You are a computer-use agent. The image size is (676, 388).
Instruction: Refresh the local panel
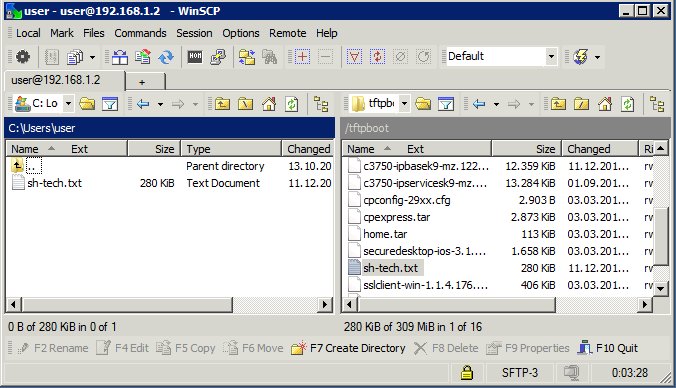[x=292, y=103]
